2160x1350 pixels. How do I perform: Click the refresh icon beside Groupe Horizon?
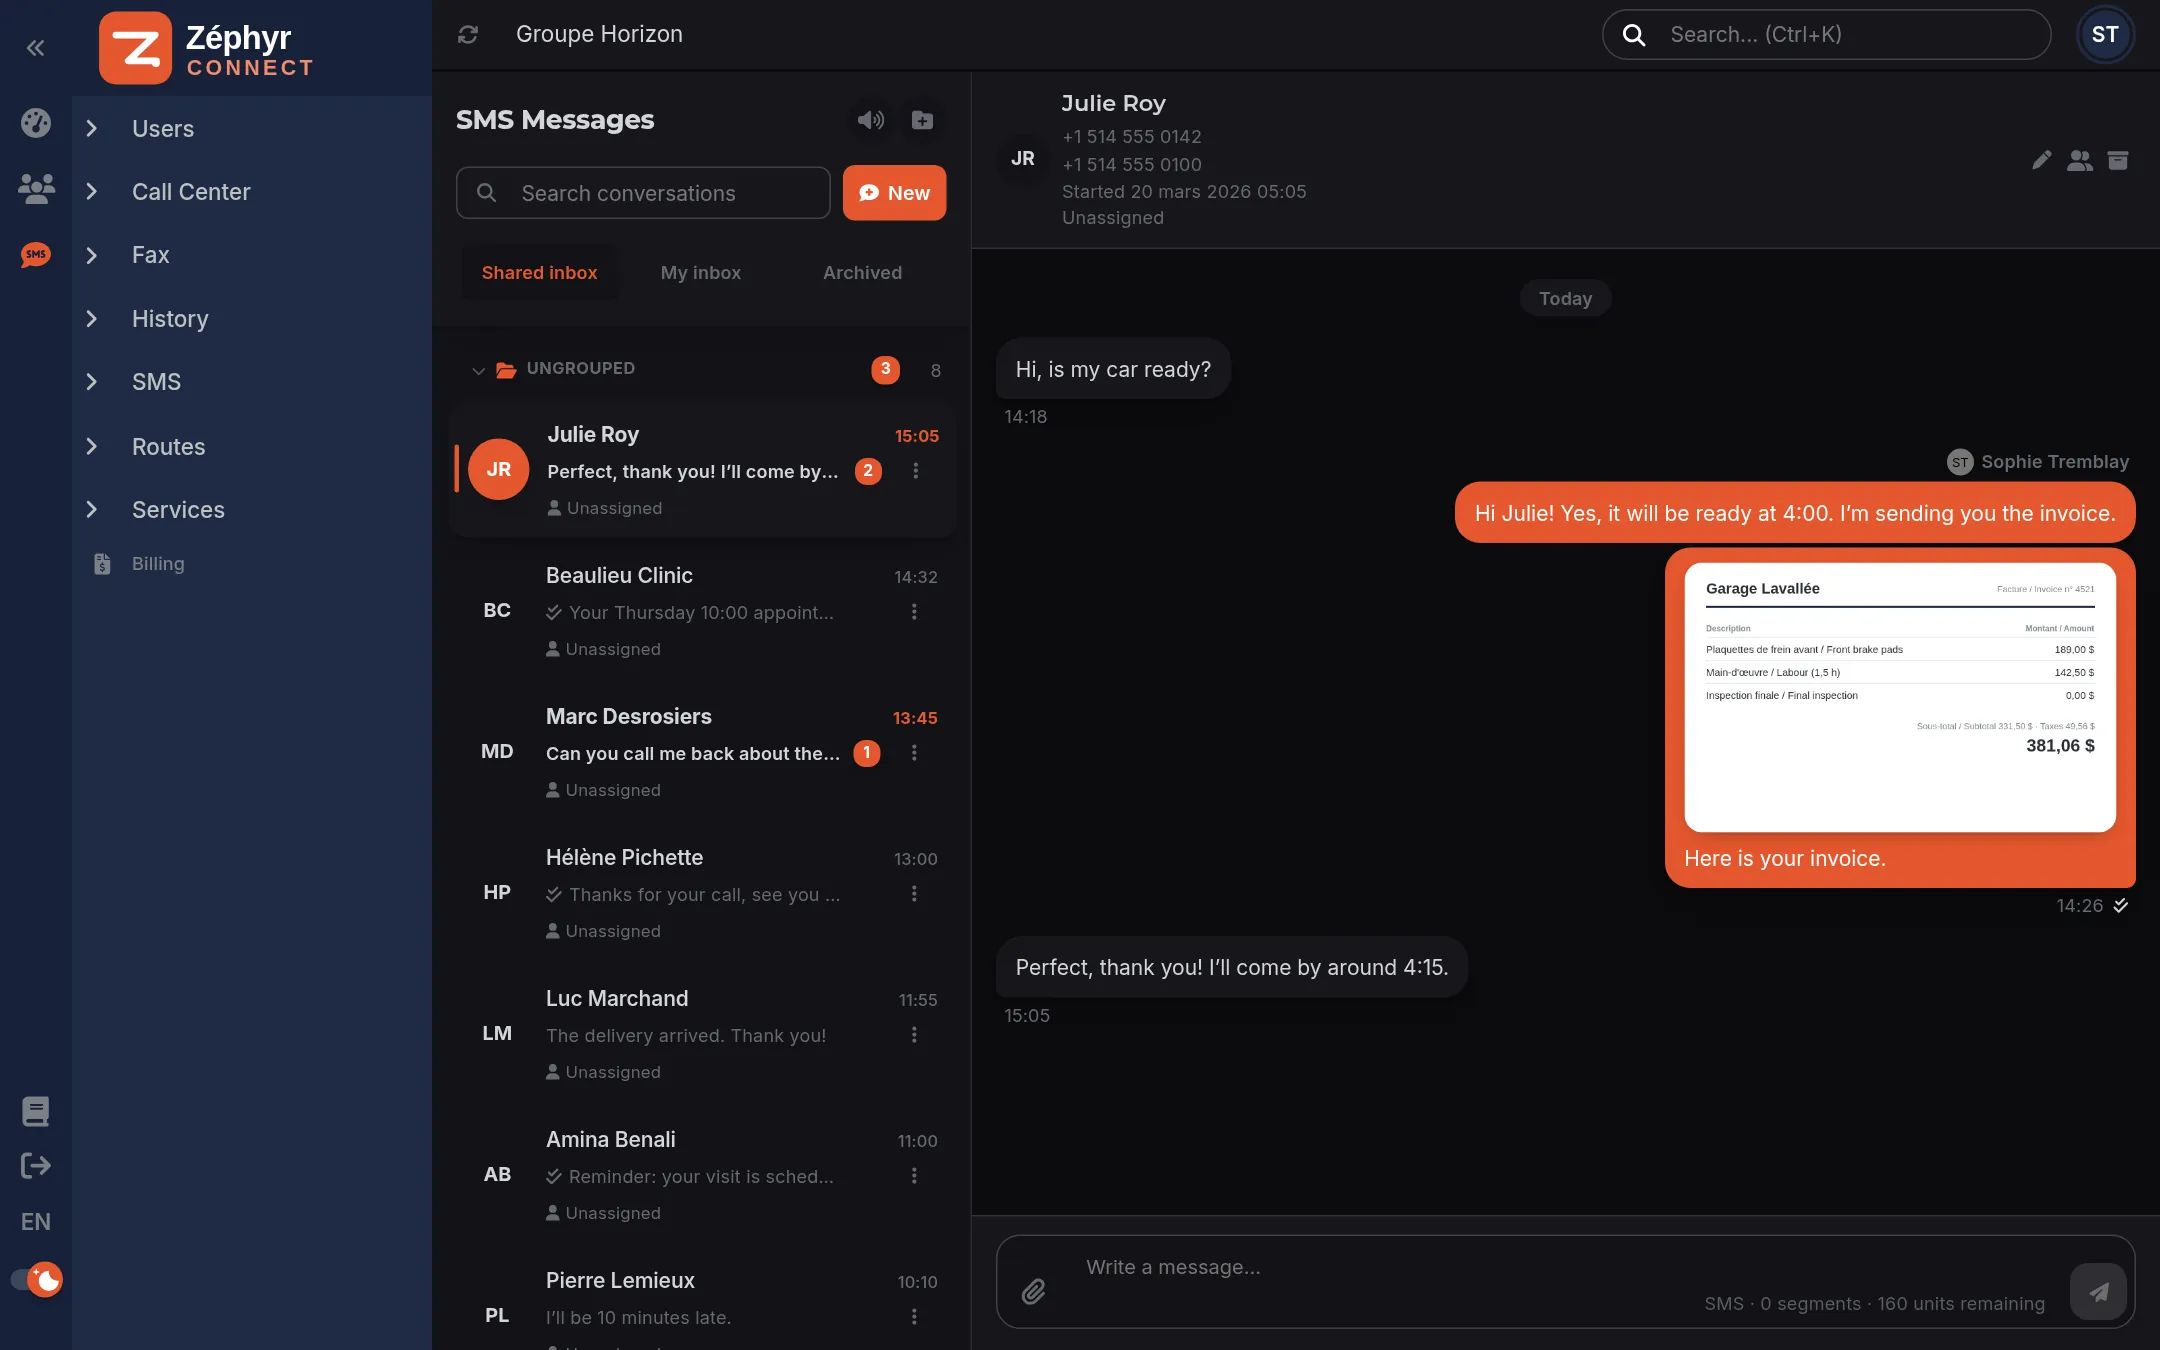point(468,34)
